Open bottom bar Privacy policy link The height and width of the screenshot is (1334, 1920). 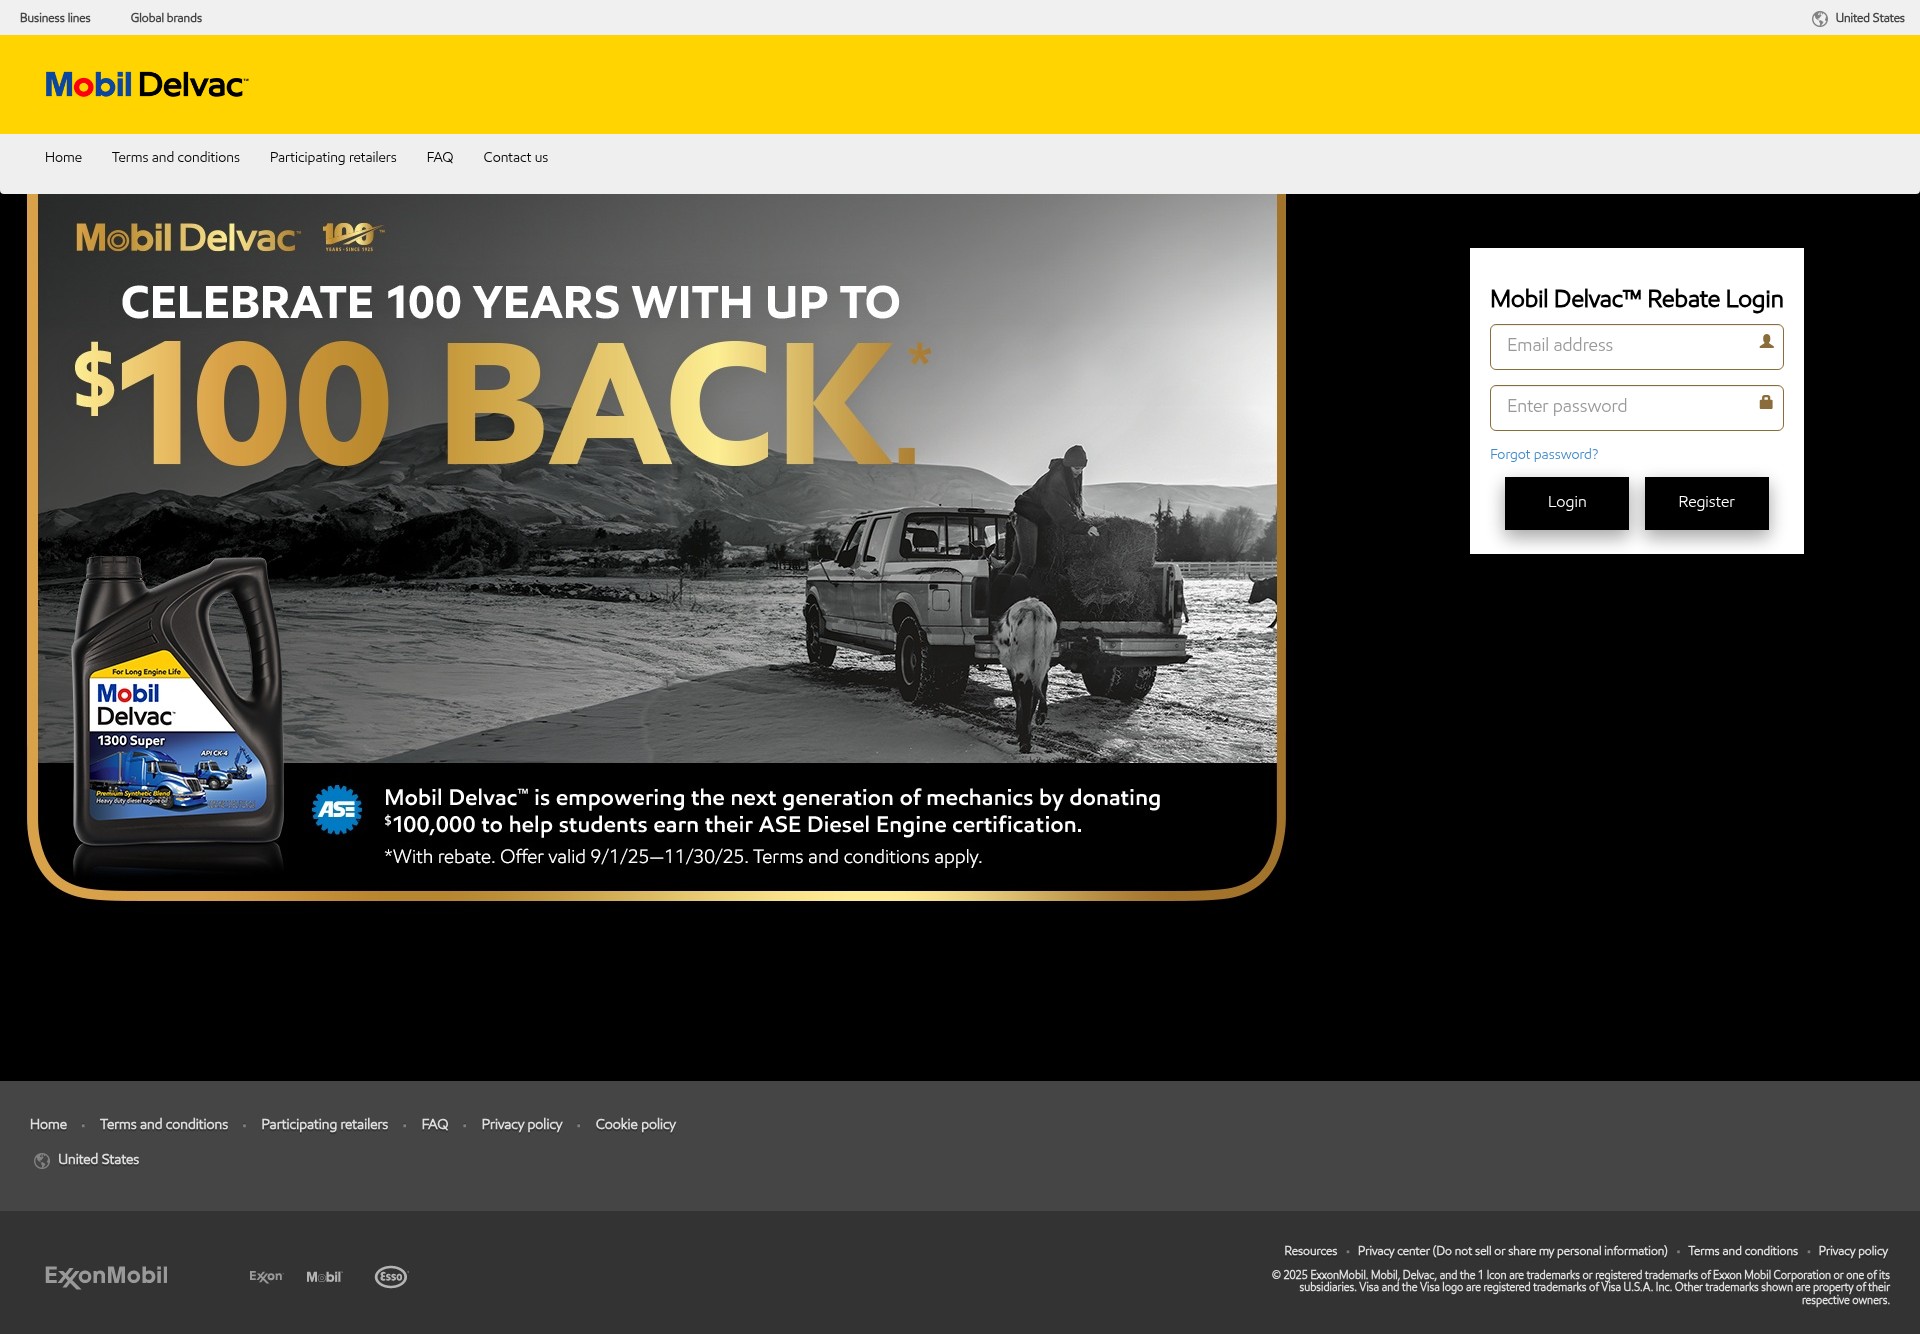click(1853, 1251)
